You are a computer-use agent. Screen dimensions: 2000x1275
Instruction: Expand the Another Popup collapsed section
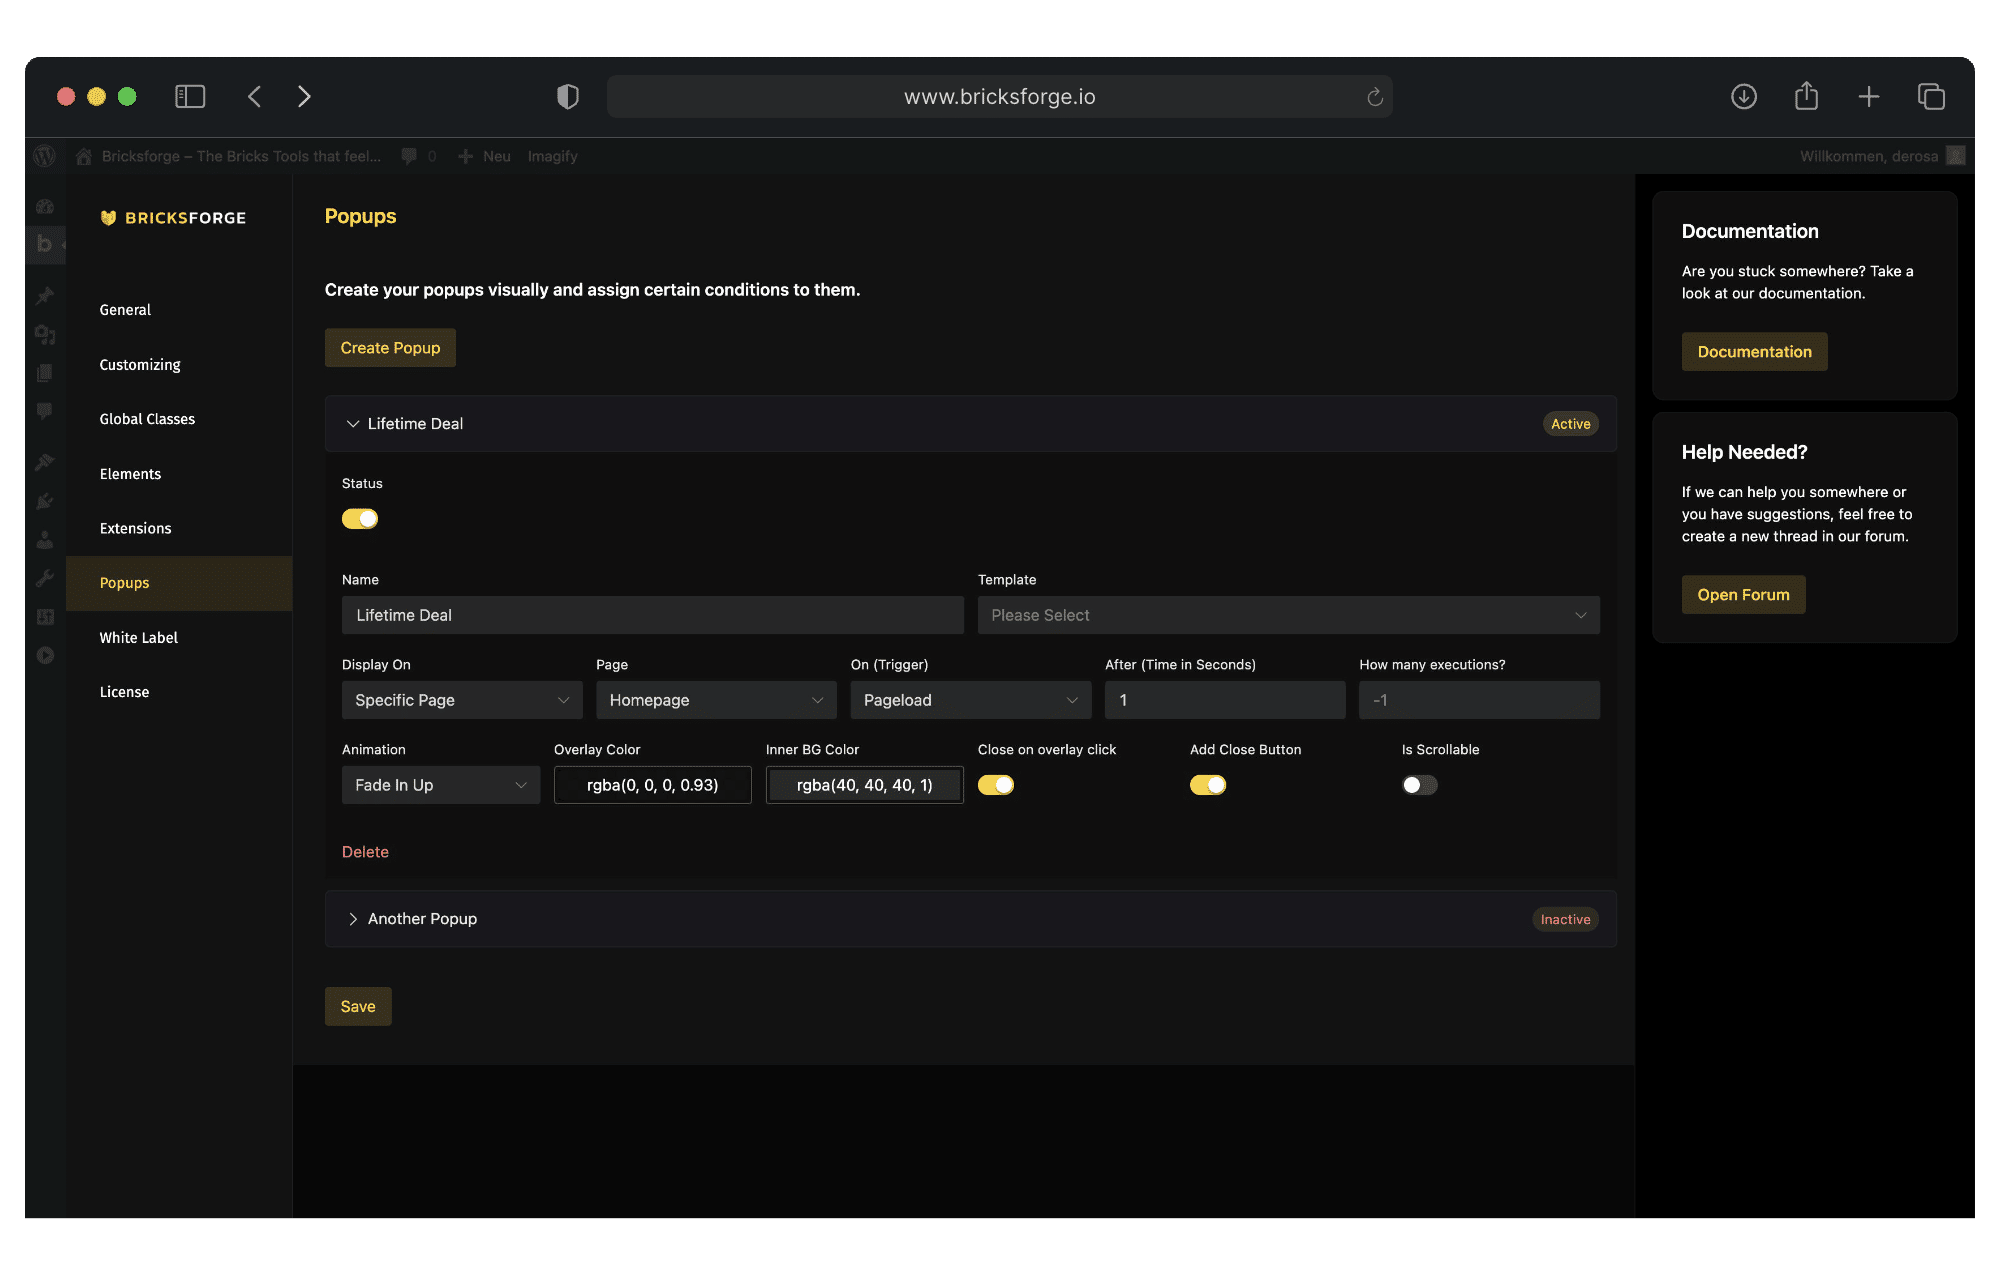353,918
